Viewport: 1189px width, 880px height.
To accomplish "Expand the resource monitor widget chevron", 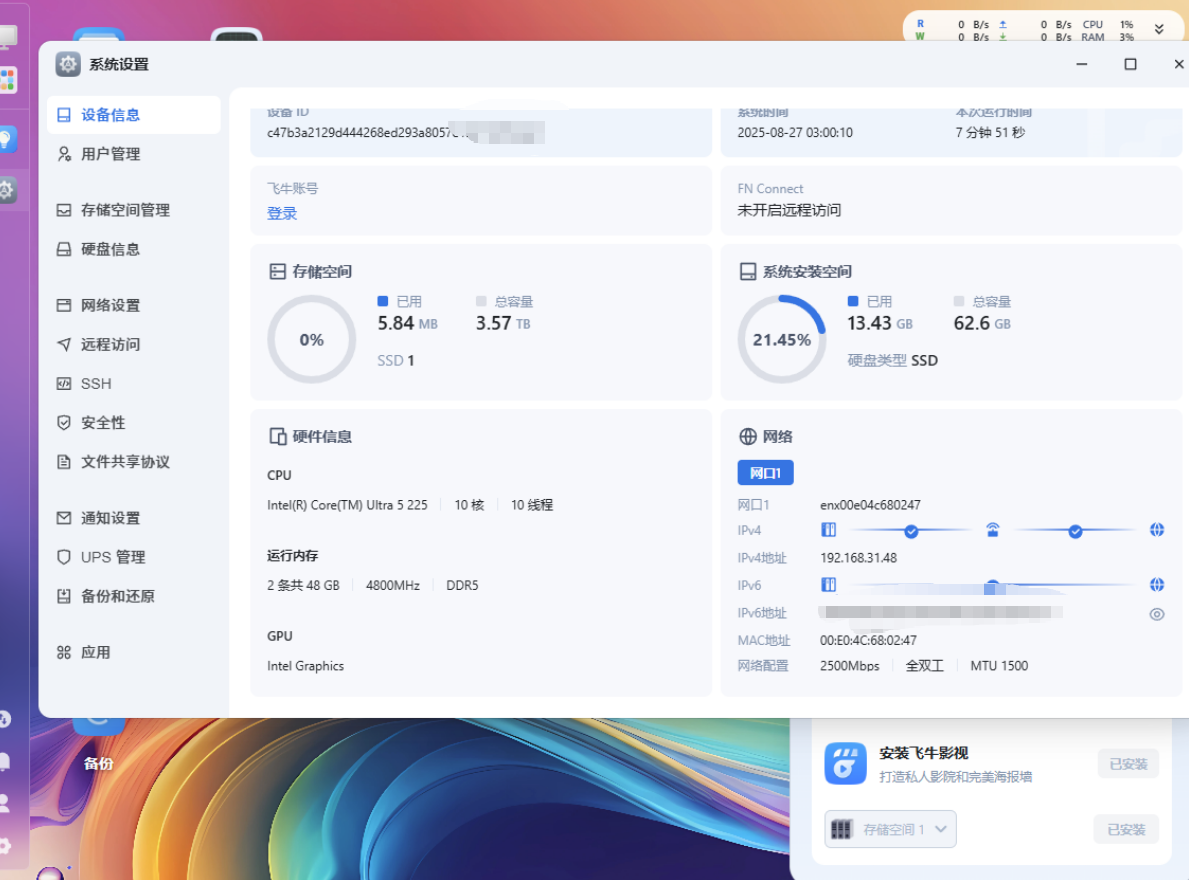I will 1159,30.
